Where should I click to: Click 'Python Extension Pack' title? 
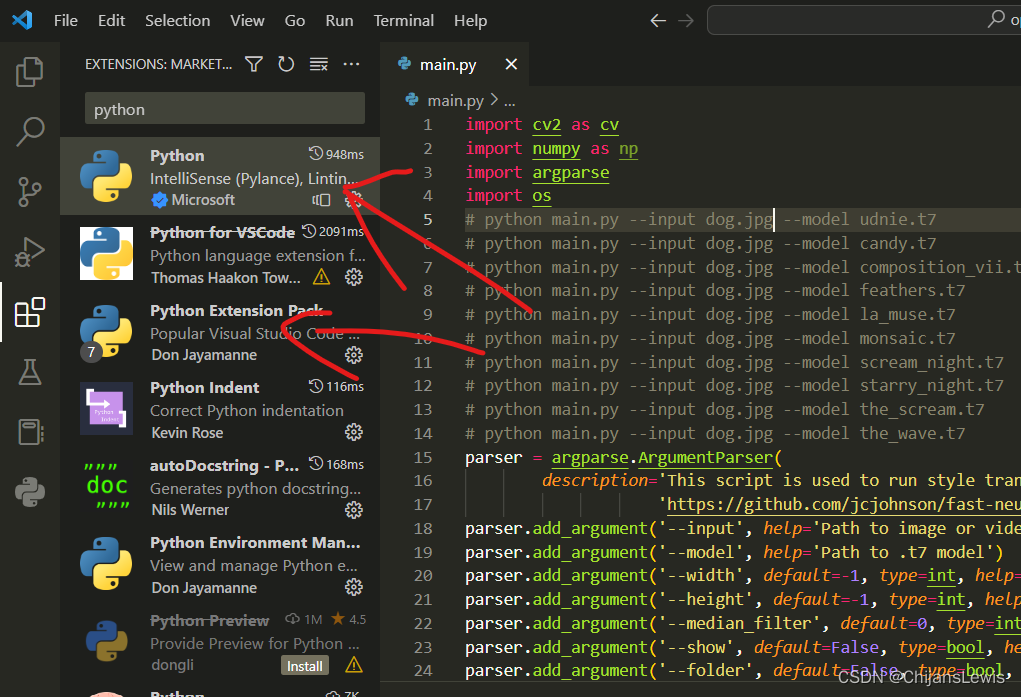[x=236, y=311]
